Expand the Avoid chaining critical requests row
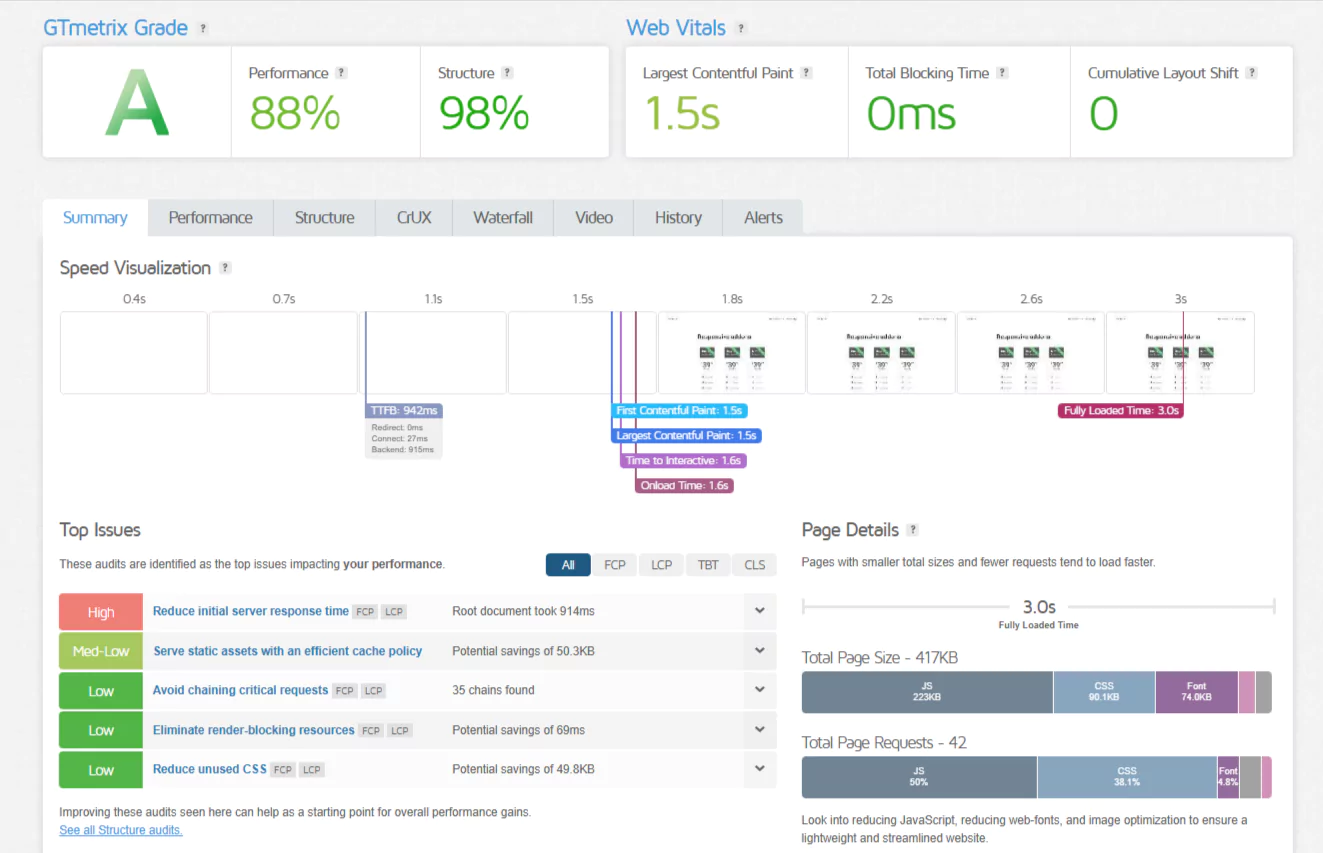The height and width of the screenshot is (853, 1323). [760, 690]
